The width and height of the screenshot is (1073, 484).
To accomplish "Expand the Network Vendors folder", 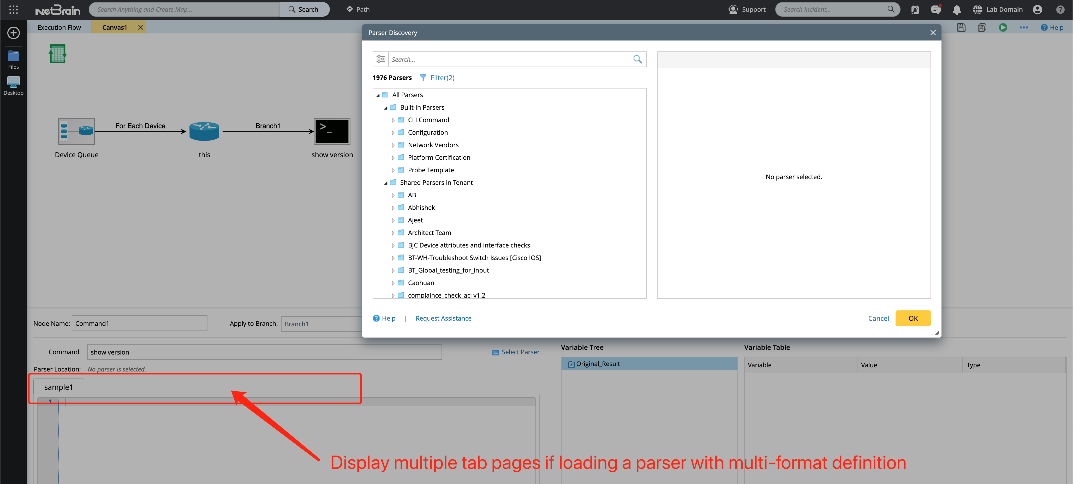I will pyautogui.click(x=393, y=145).
